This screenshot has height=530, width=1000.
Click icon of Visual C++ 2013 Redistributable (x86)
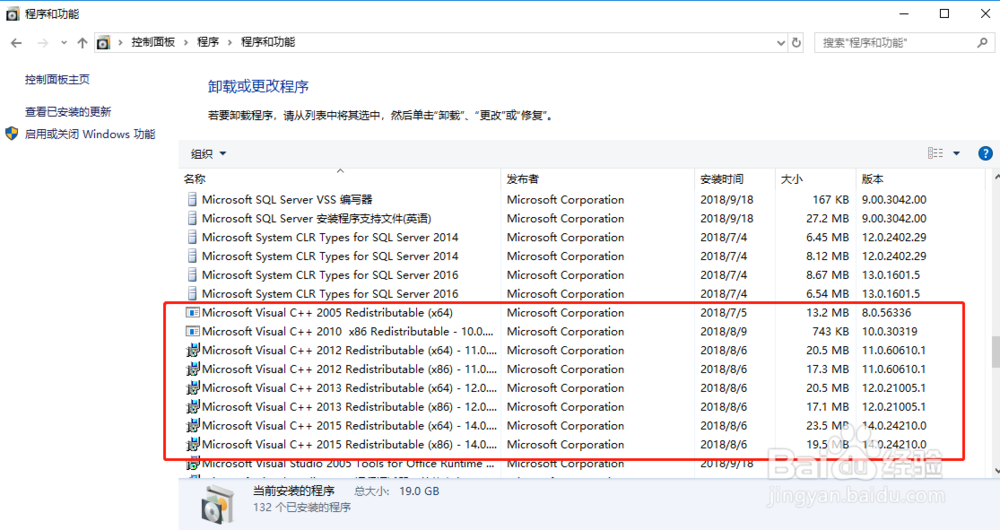(193, 407)
